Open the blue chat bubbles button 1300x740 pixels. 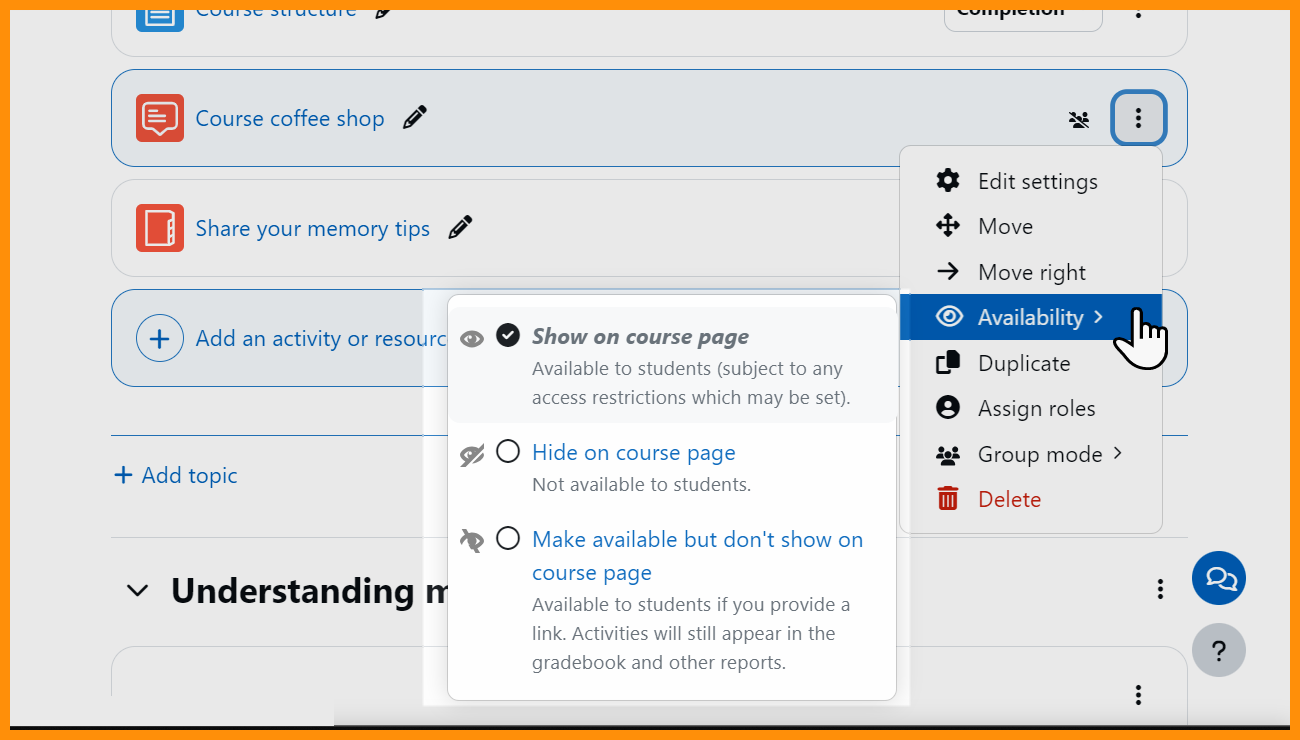pyautogui.click(x=1219, y=578)
